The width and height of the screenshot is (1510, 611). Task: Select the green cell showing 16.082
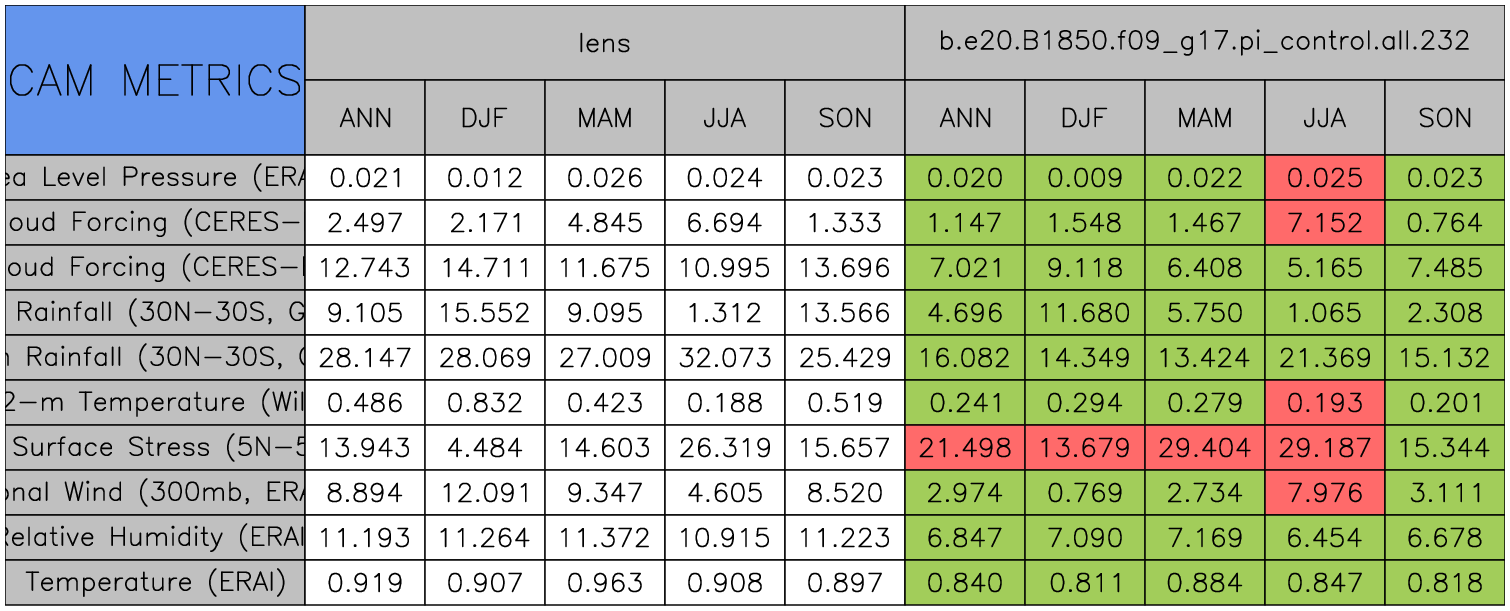pos(964,357)
